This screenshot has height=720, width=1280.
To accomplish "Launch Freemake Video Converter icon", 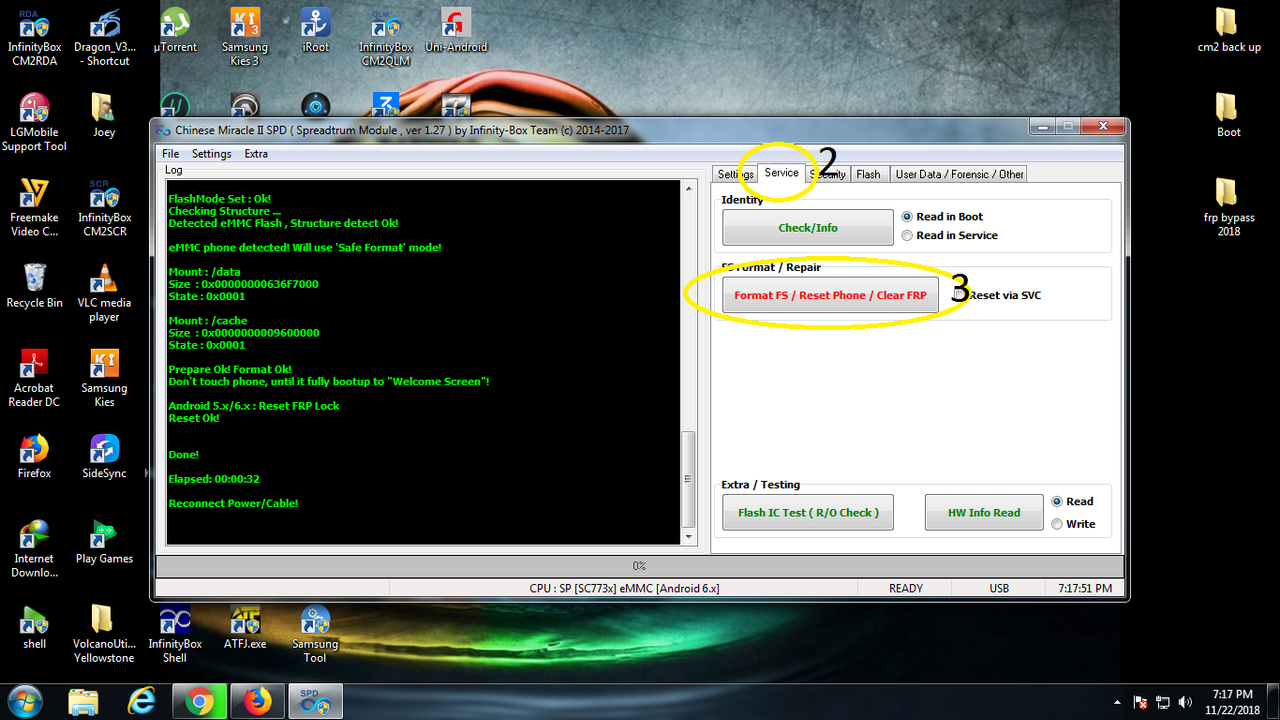I will click(x=34, y=208).
